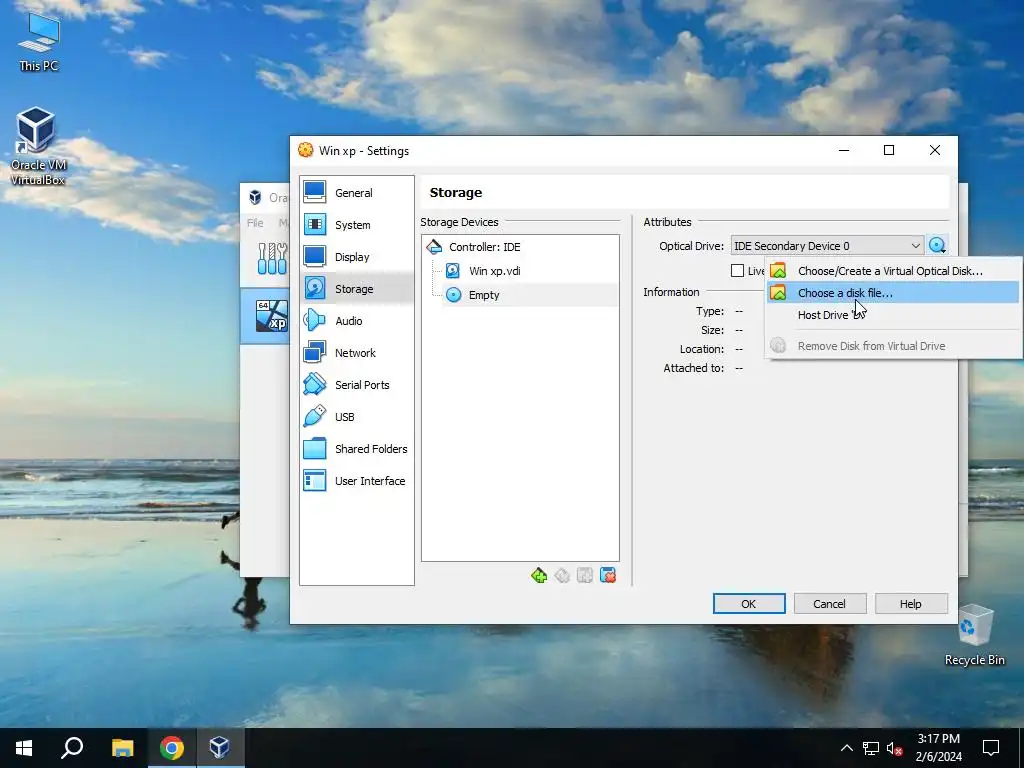Click 'Remove Disk from Virtual Drive' entry
Viewport: 1024px width, 768px height.
tap(893, 345)
